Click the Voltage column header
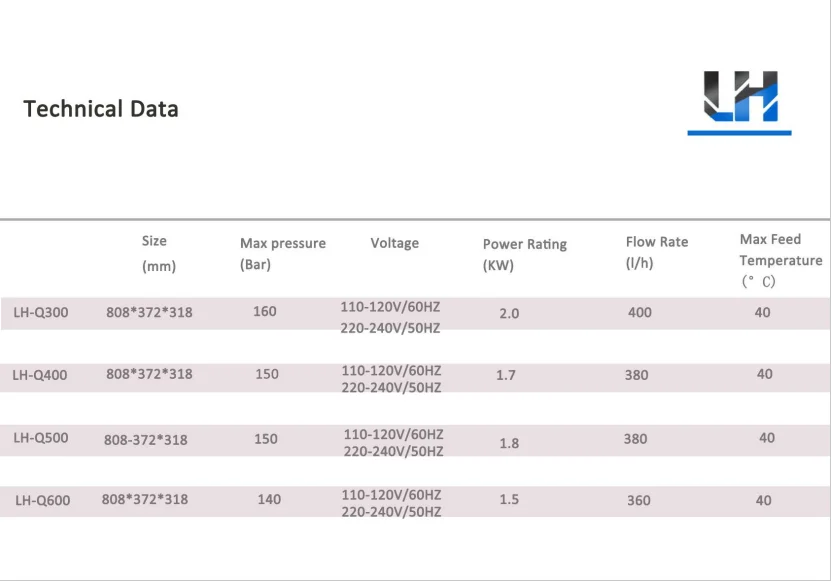This screenshot has height=581, width=831. pos(394,243)
